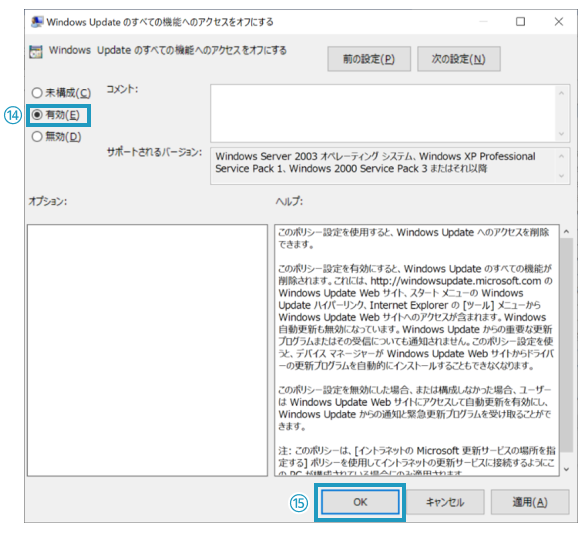Click the 適用(A) button
Screen dimensions: 587x533
pyautogui.click(x=530, y=502)
